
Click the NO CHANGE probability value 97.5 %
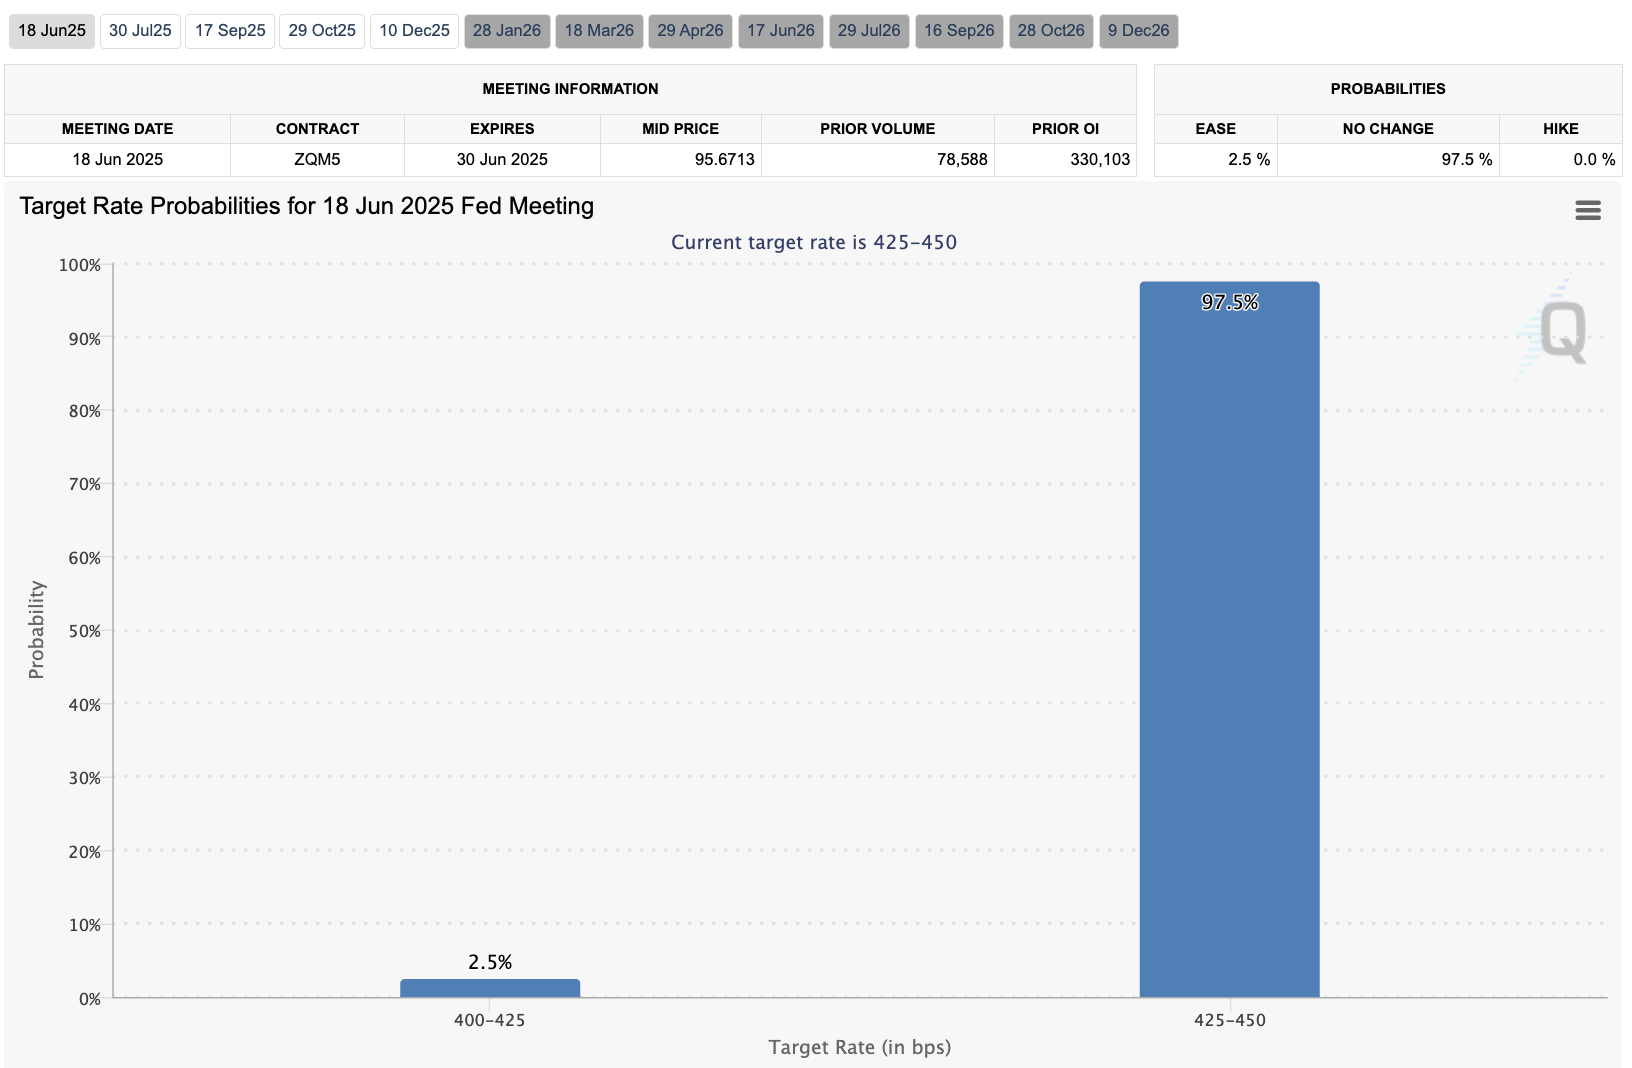pyautogui.click(x=1466, y=160)
